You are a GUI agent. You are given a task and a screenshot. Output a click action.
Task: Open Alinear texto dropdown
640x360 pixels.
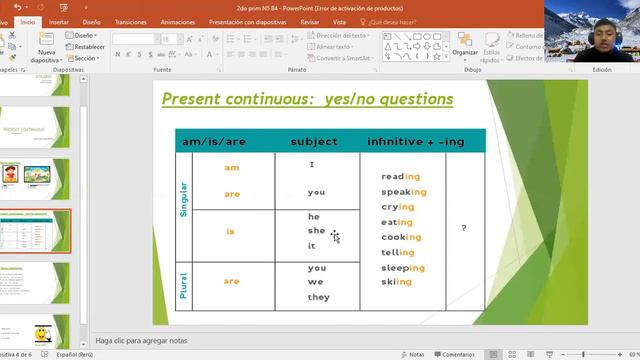coord(330,47)
